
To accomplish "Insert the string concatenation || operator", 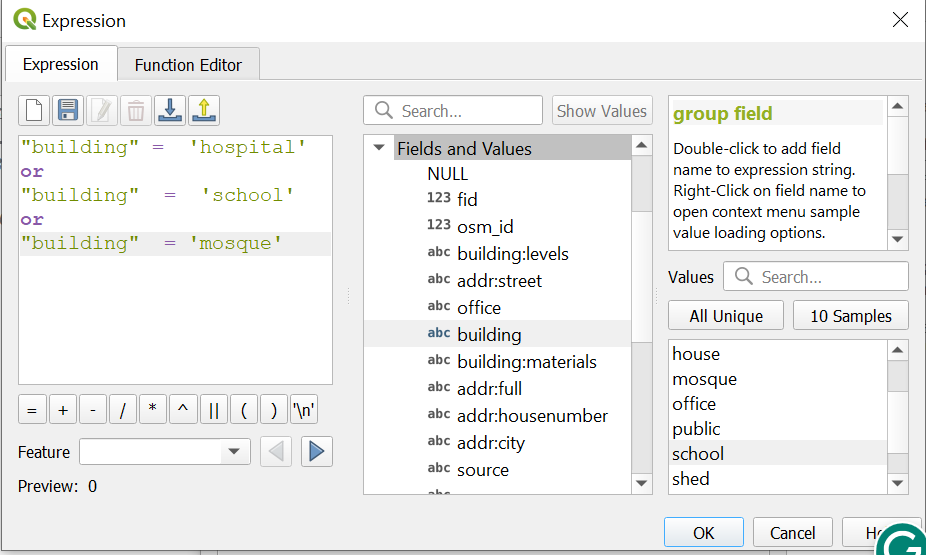I will pyautogui.click(x=213, y=410).
